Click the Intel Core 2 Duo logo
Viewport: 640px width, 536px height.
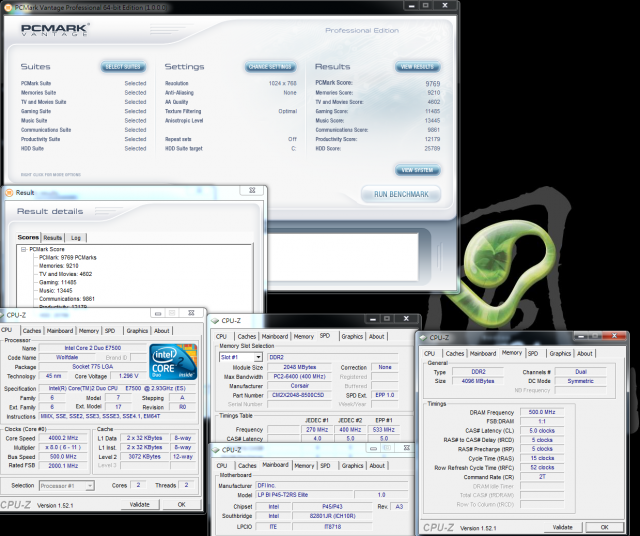173,362
